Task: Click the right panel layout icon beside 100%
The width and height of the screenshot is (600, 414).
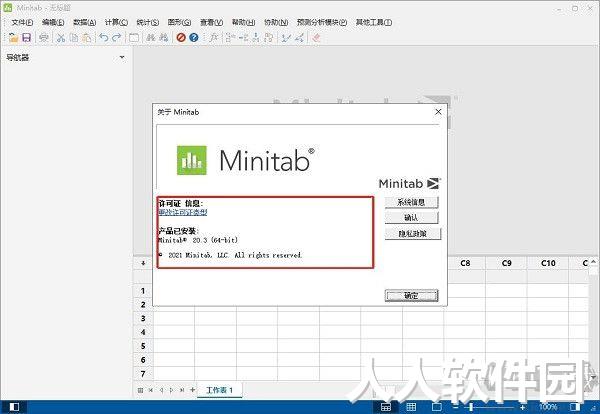Action: (x=575, y=407)
